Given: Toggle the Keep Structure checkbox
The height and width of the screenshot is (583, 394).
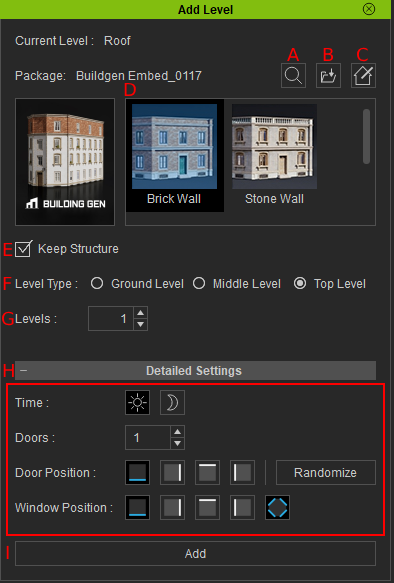Looking at the screenshot, I should pyautogui.click(x=23, y=249).
